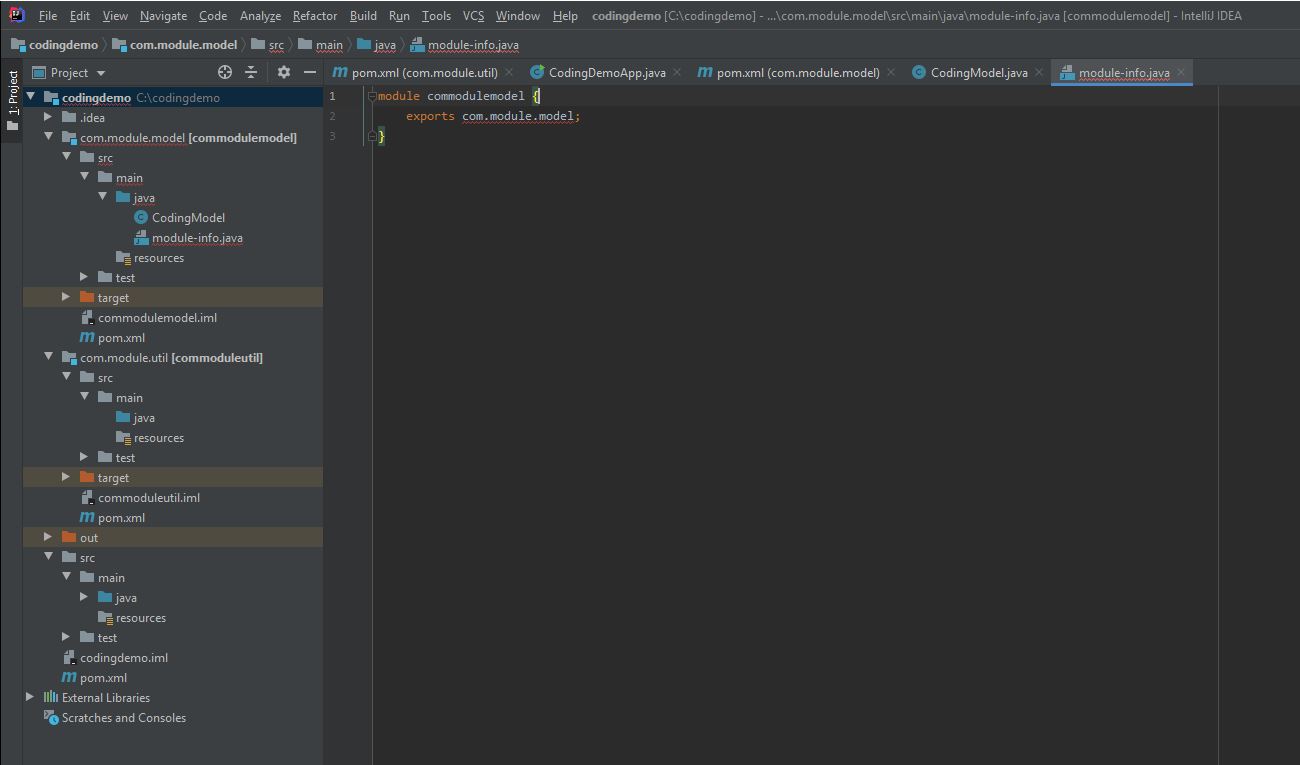
Task: Select commoduleutil.iml file
Action: coord(140,497)
